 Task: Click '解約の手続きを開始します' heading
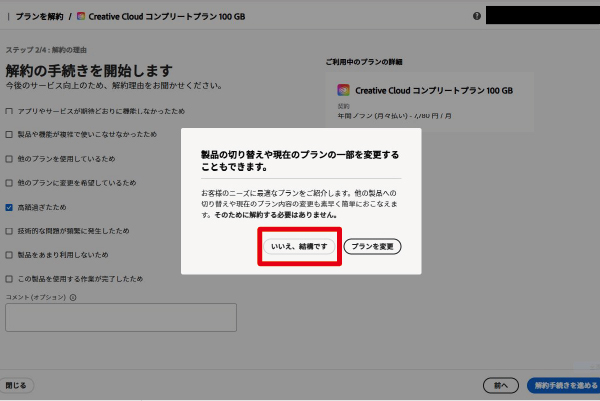[89, 71]
